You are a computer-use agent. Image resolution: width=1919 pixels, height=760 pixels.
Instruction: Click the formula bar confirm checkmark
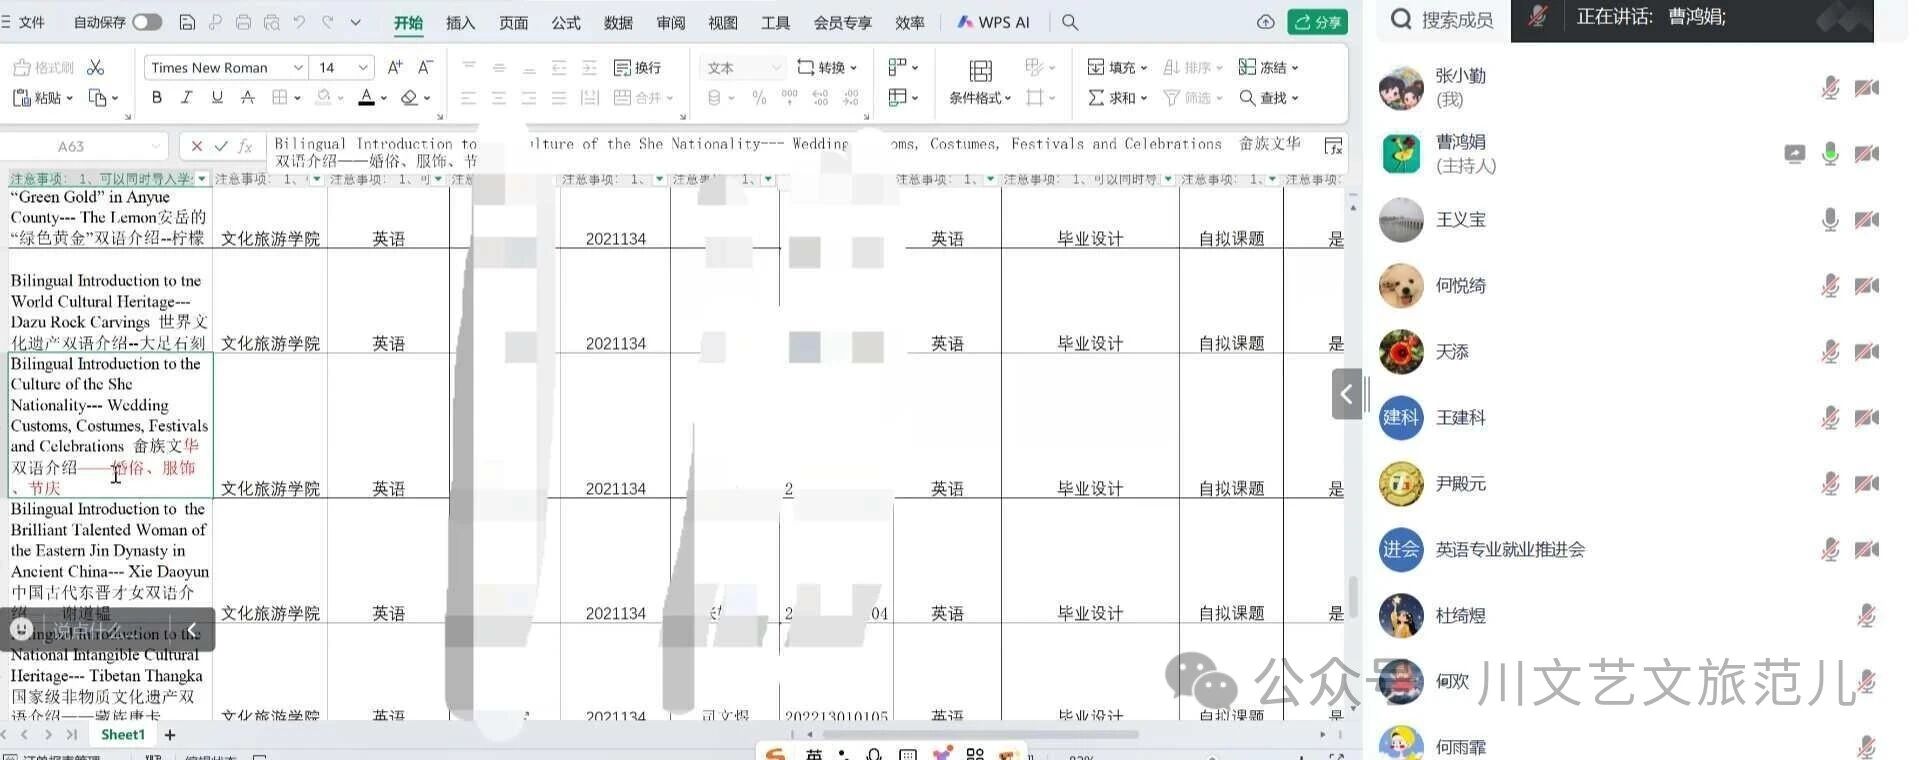click(x=221, y=146)
